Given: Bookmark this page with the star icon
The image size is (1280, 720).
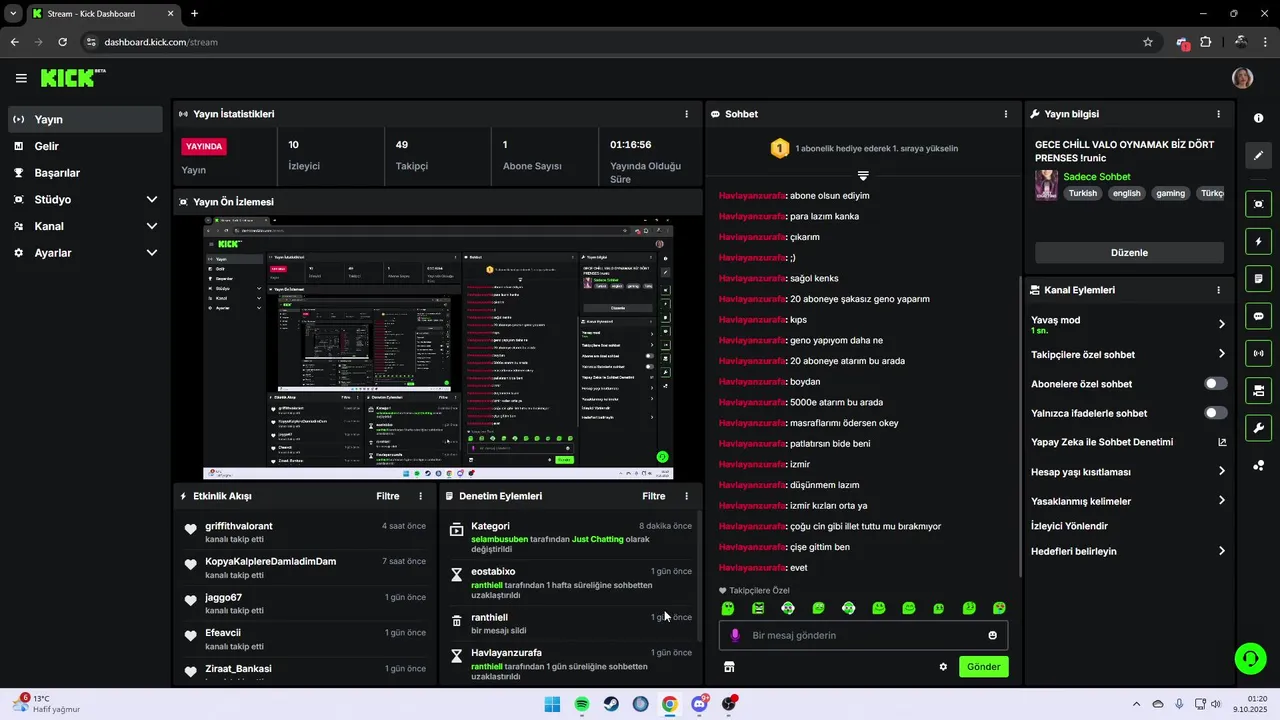Looking at the screenshot, I should [x=1148, y=42].
